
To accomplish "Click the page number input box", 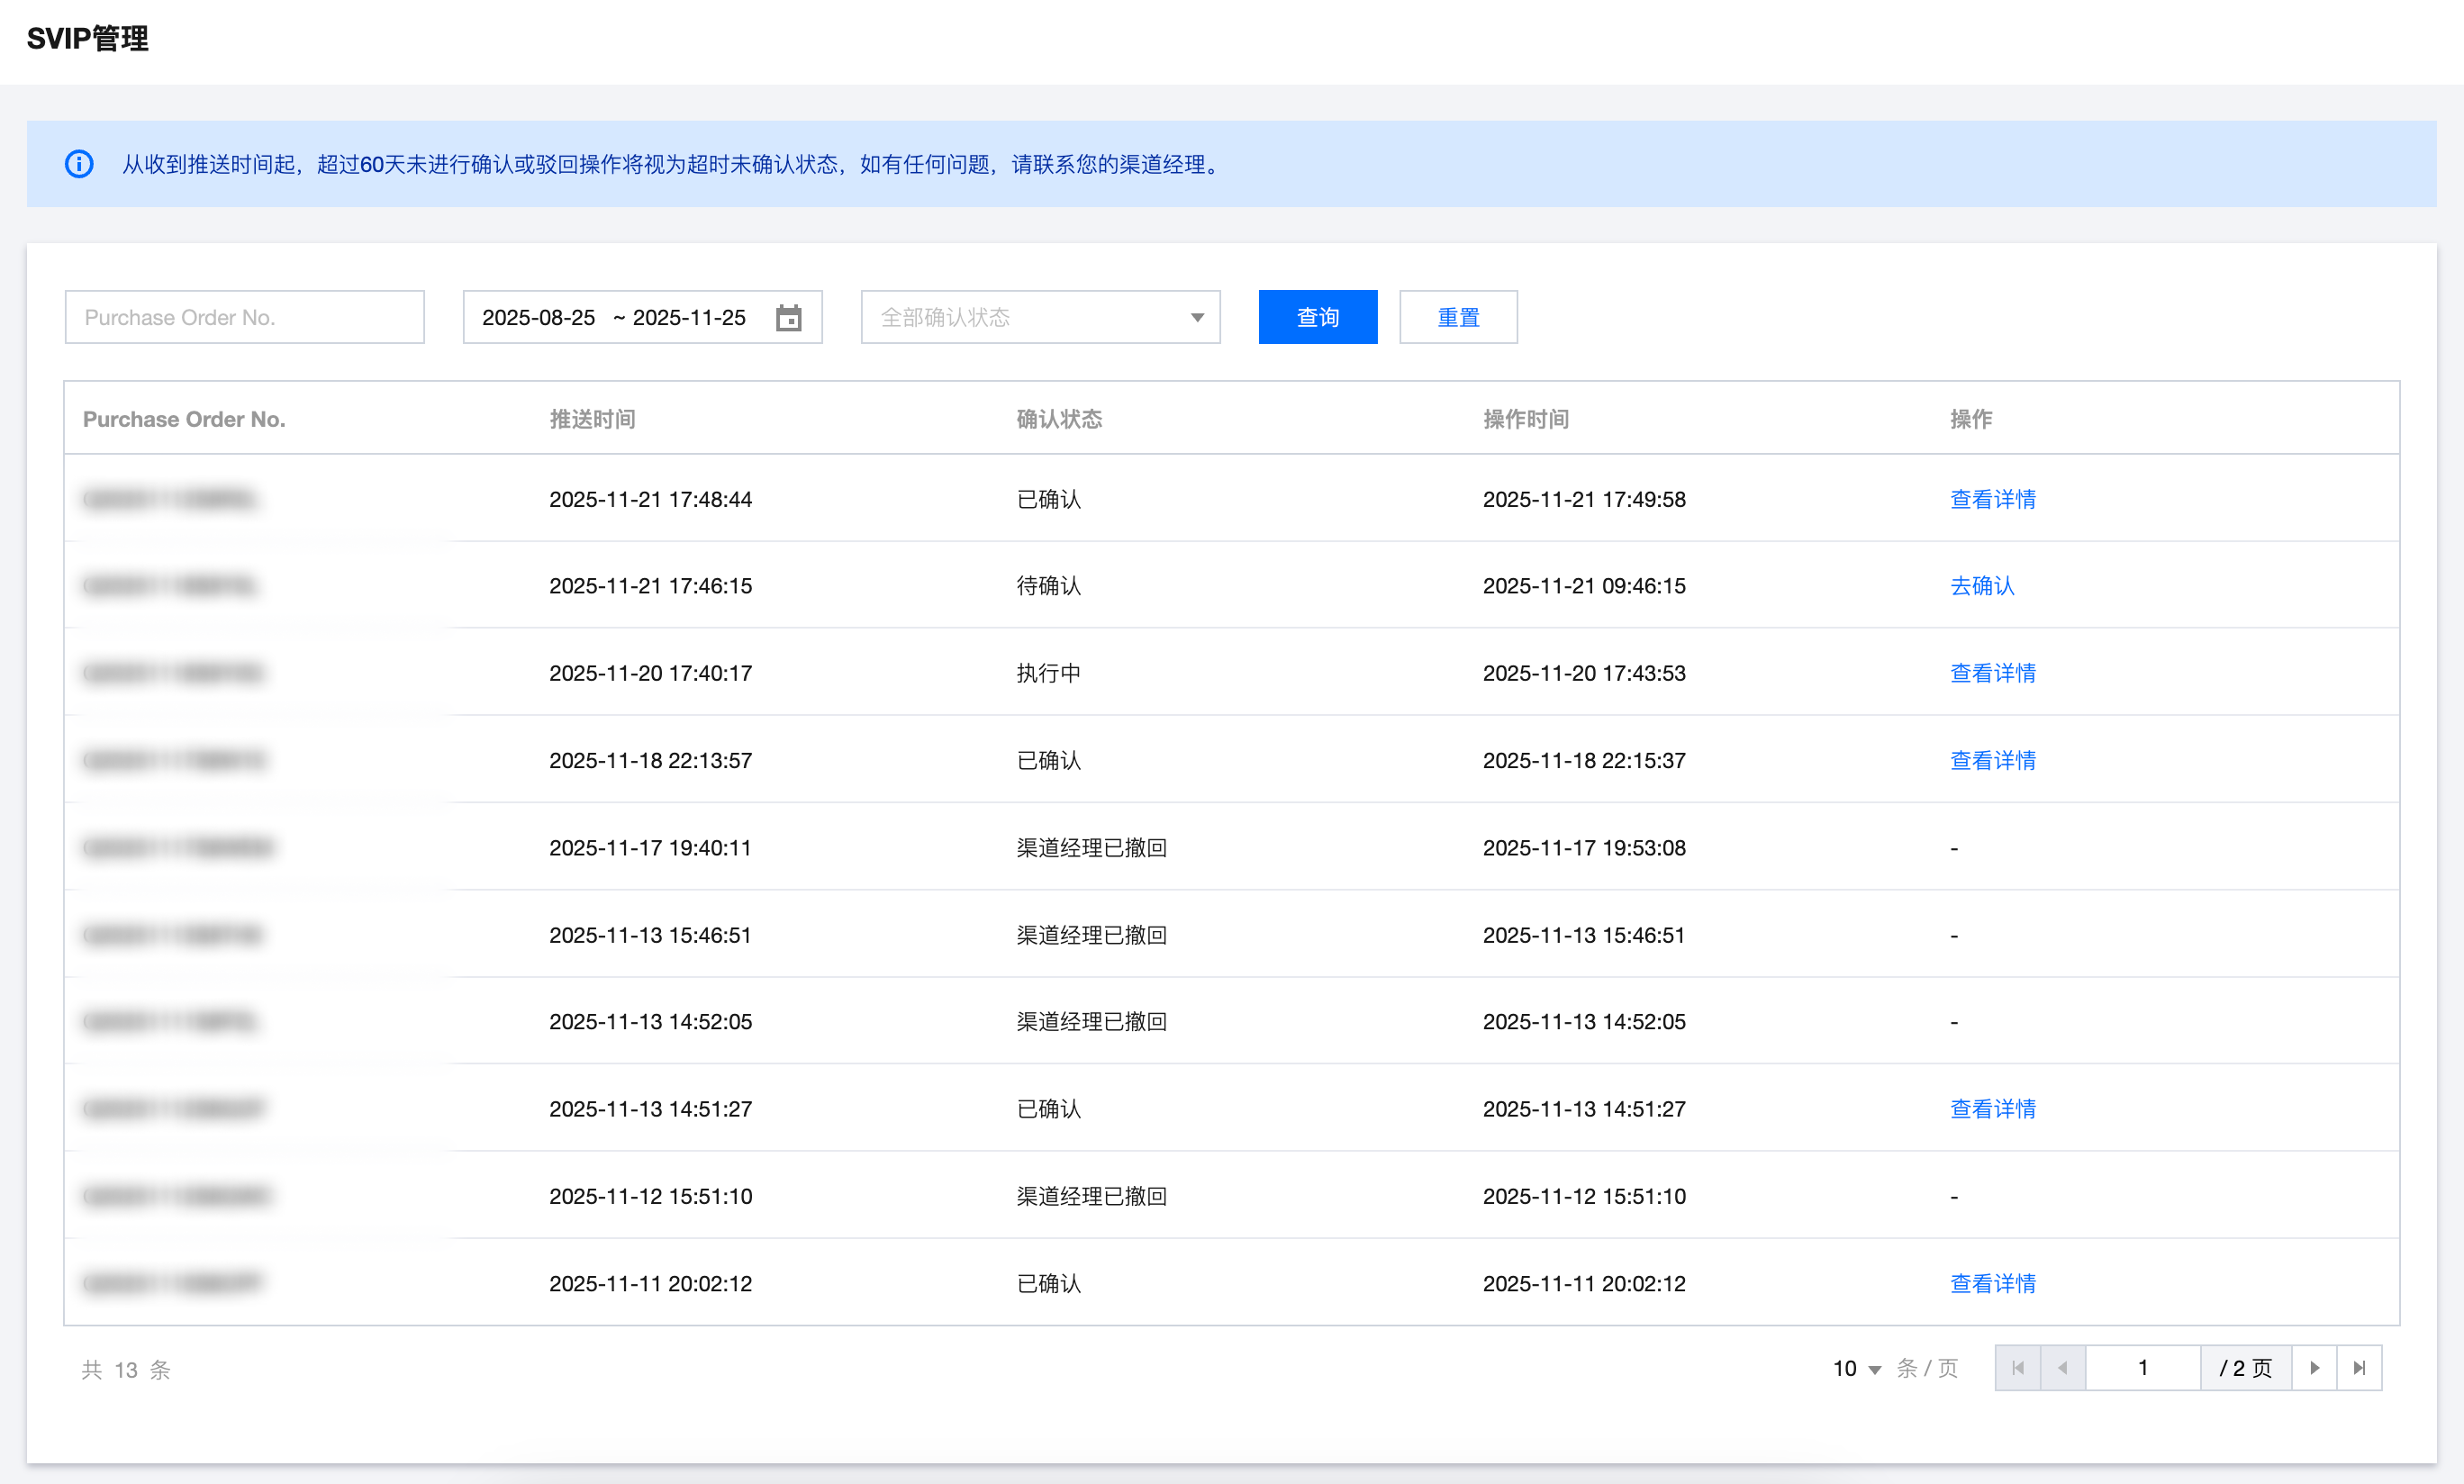I will [x=2142, y=1368].
